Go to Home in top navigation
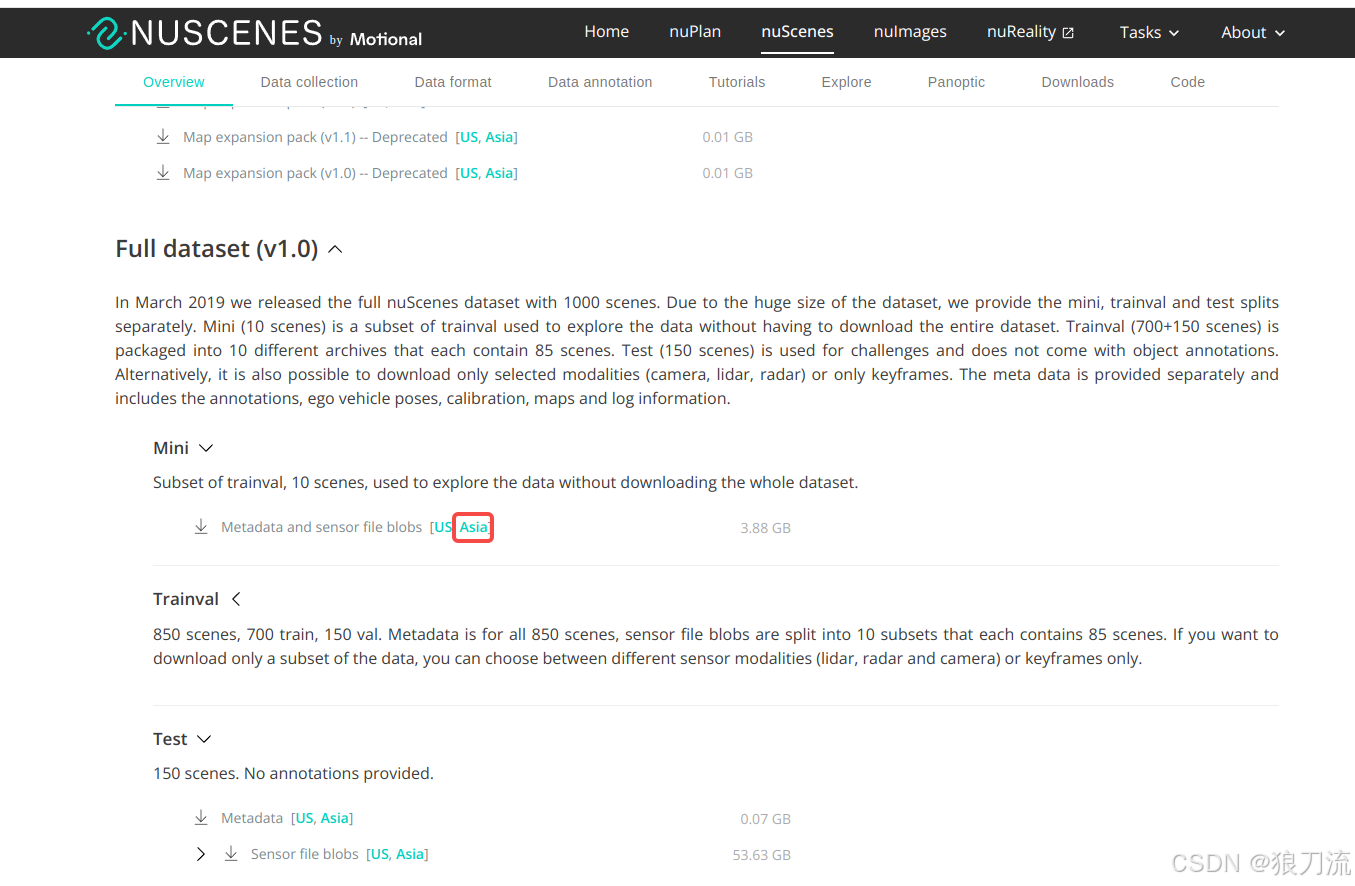The image size is (1355, 886). (607, 31)
